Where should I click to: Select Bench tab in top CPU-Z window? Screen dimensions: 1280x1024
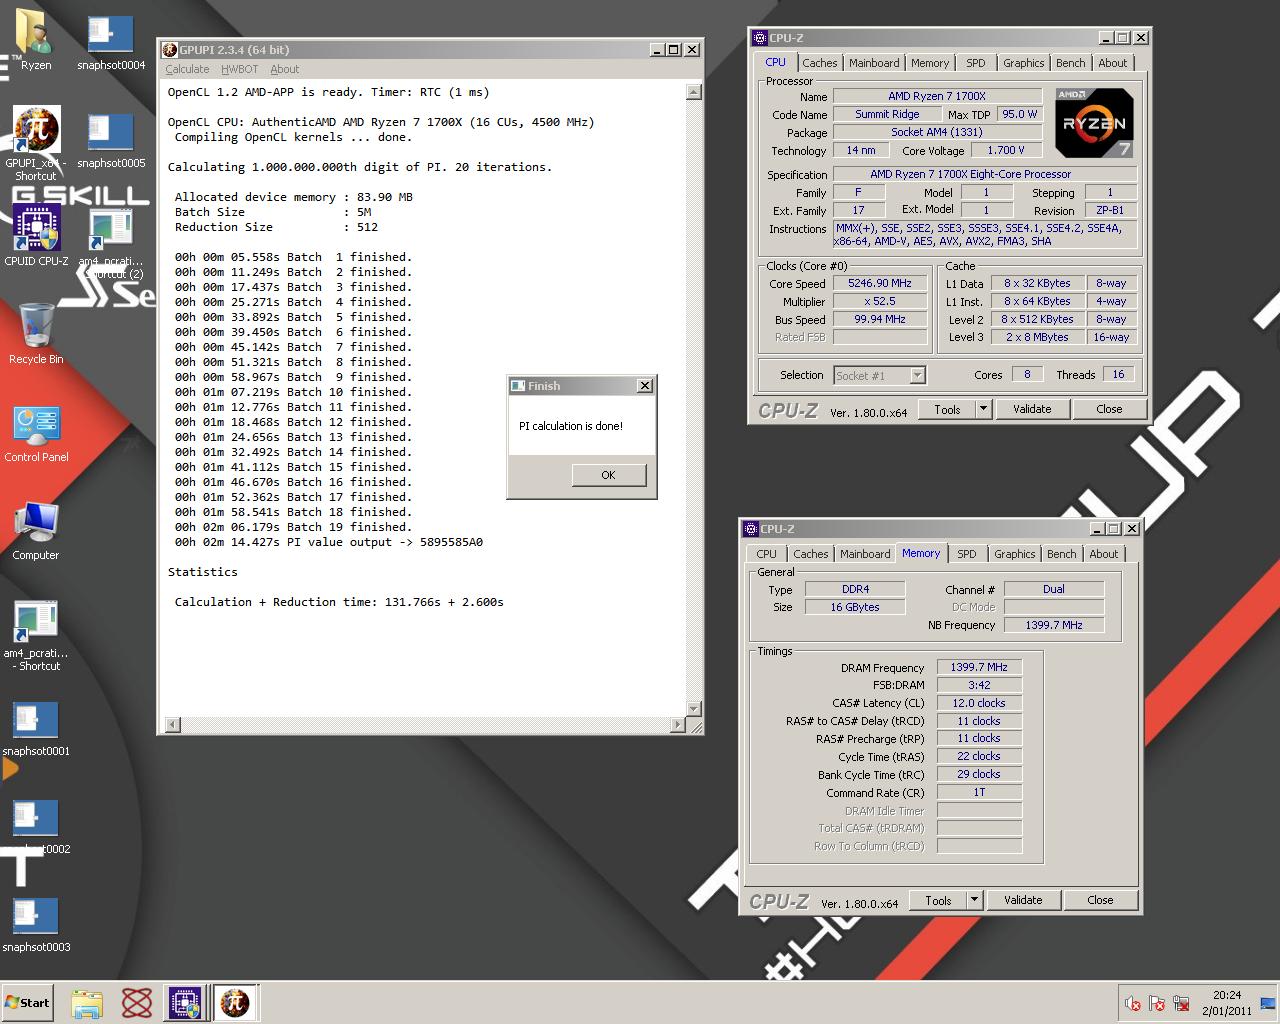click(1071, 63)
